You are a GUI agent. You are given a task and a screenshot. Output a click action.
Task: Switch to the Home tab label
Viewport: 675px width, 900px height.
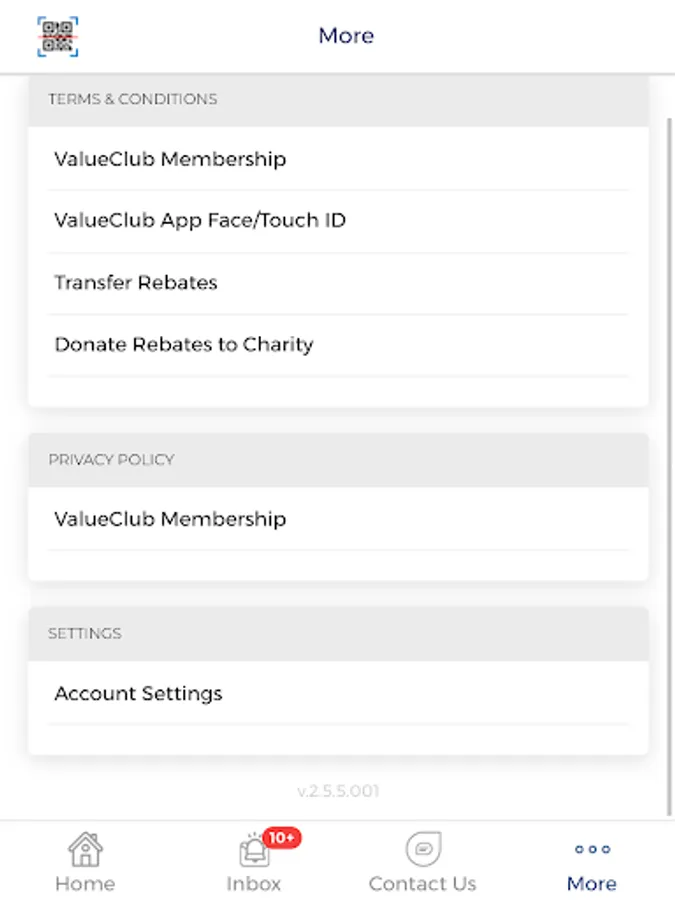coord(85,884)
